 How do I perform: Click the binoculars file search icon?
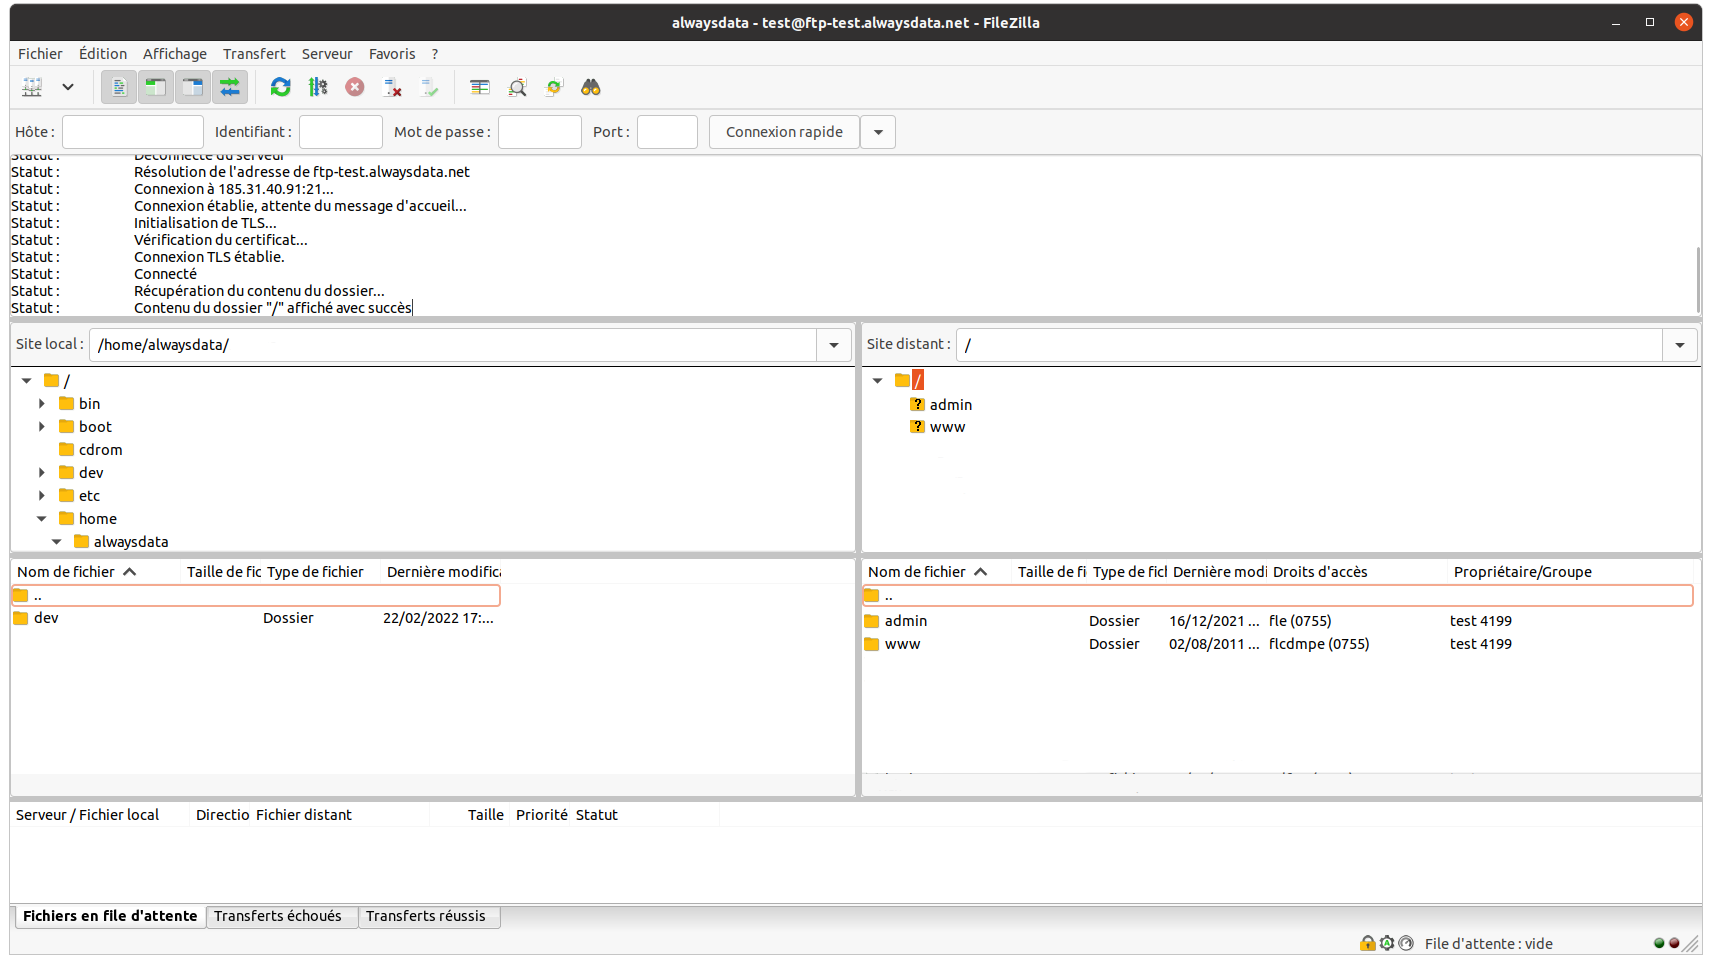pos(591,88)
